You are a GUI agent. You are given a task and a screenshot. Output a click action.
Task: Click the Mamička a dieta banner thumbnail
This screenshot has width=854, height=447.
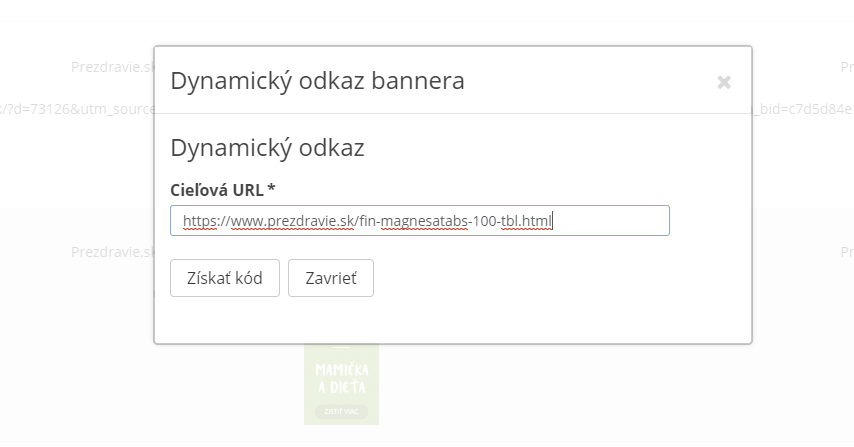point(341,385)
